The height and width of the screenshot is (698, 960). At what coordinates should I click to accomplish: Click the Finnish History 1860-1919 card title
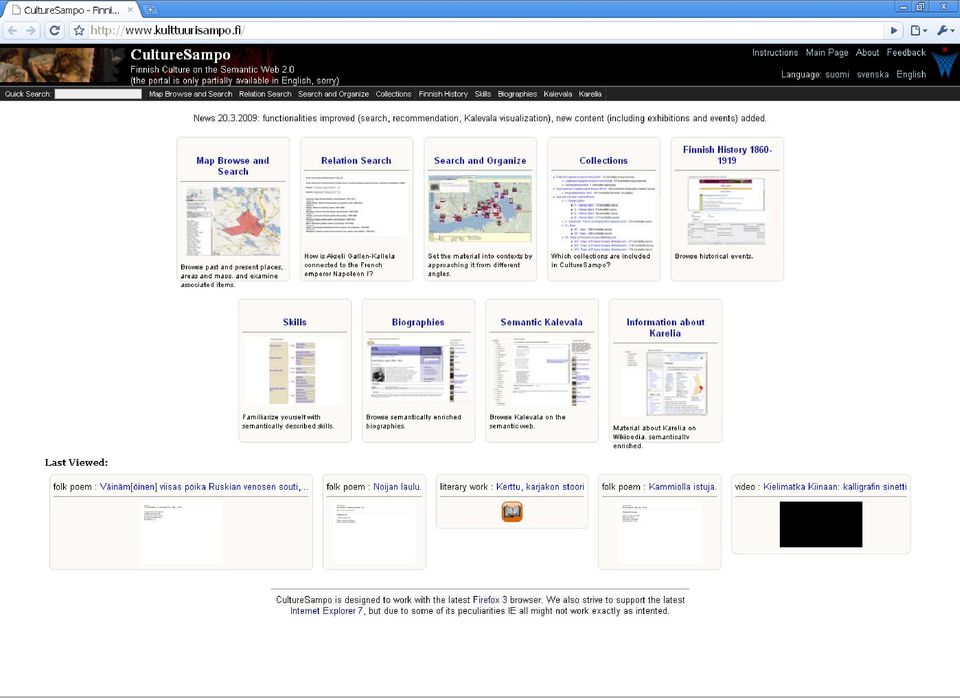coord(727,155)
